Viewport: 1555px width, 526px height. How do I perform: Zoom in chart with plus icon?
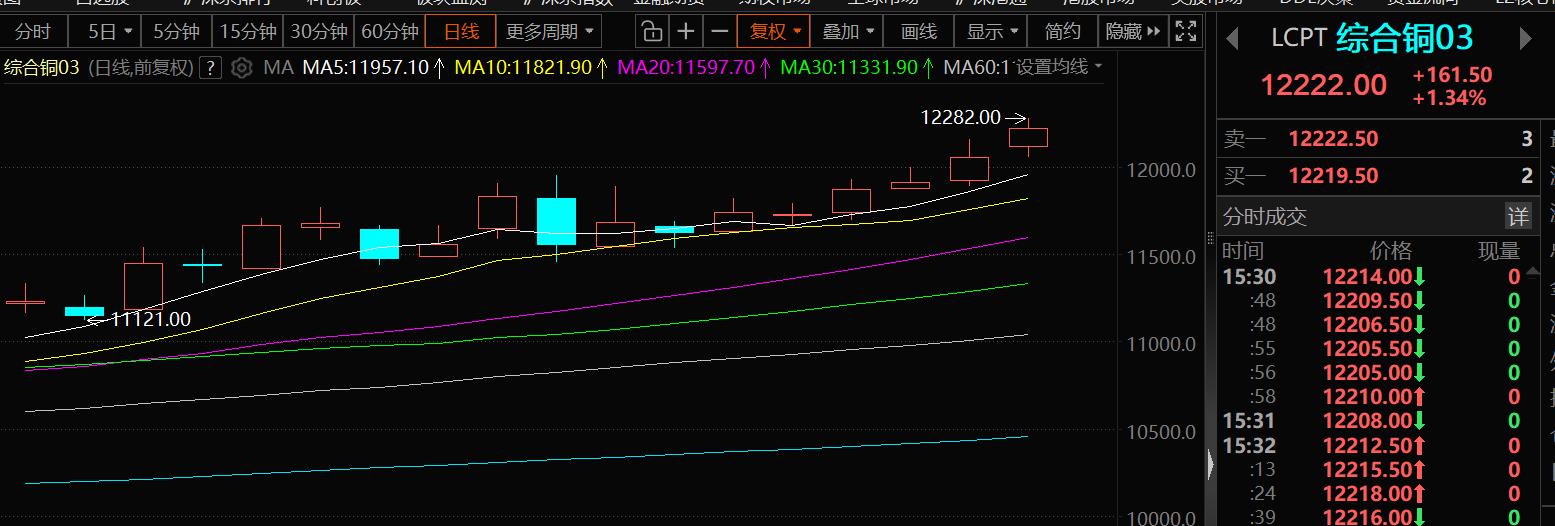tap(685, 32)
